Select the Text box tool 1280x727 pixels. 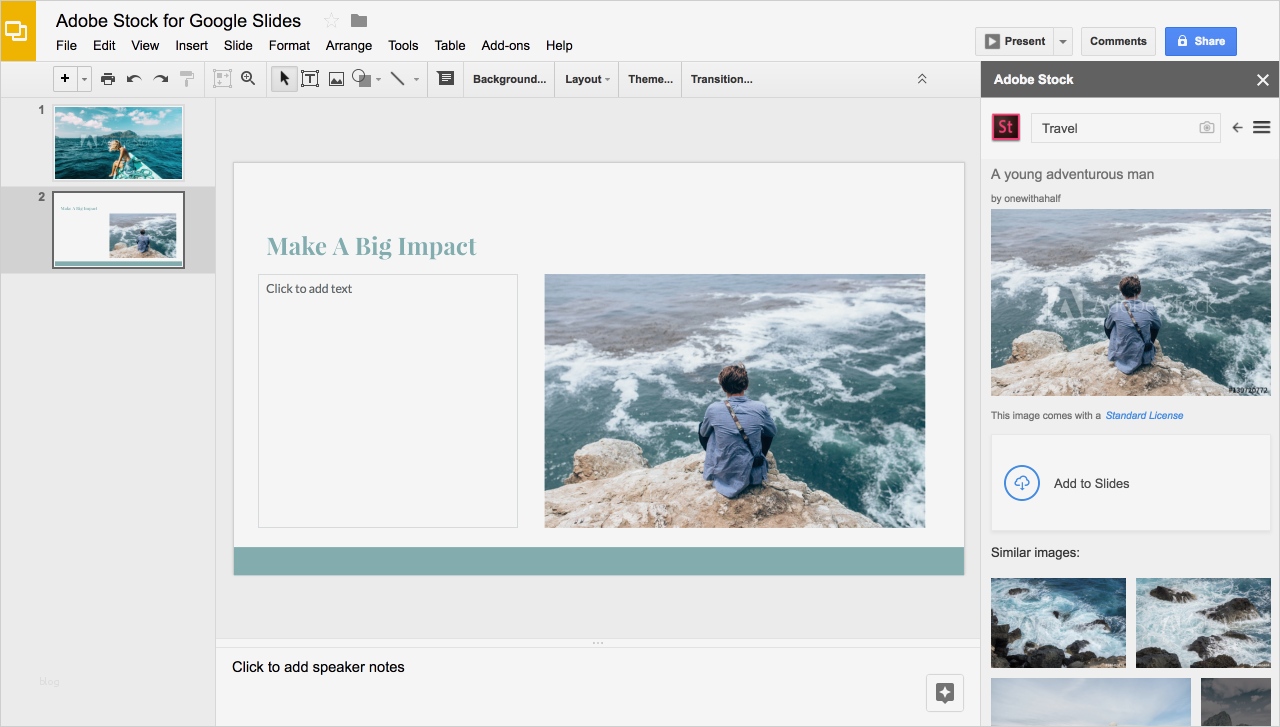tap(310, 79)
